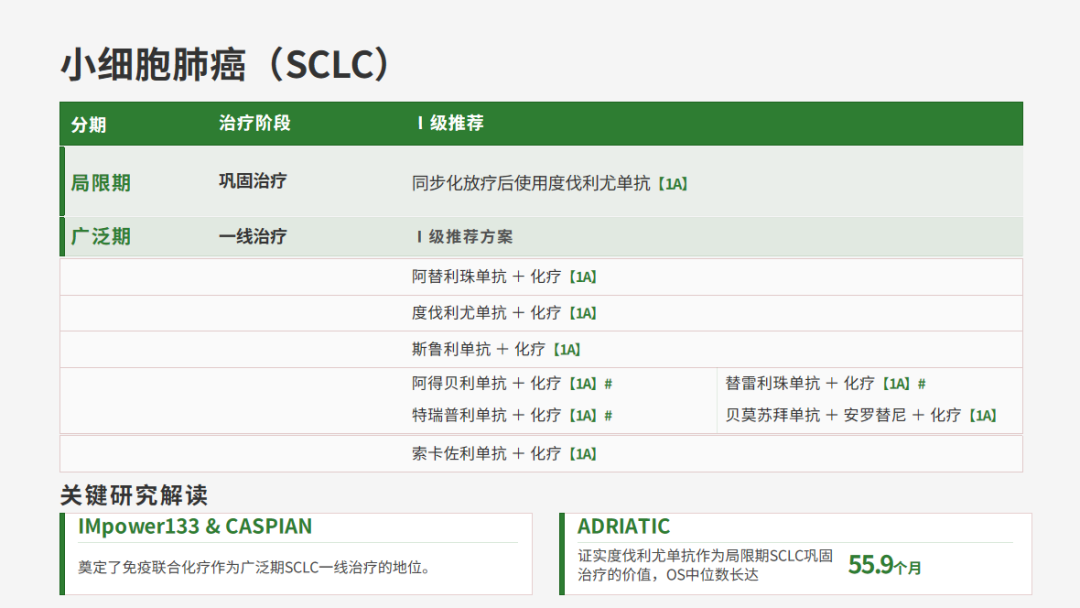The width and height of the screenshot is (1080, 608).
Task: Select the 局限期 stage row label
Action: pyautogui.click(x=101, y=183)
